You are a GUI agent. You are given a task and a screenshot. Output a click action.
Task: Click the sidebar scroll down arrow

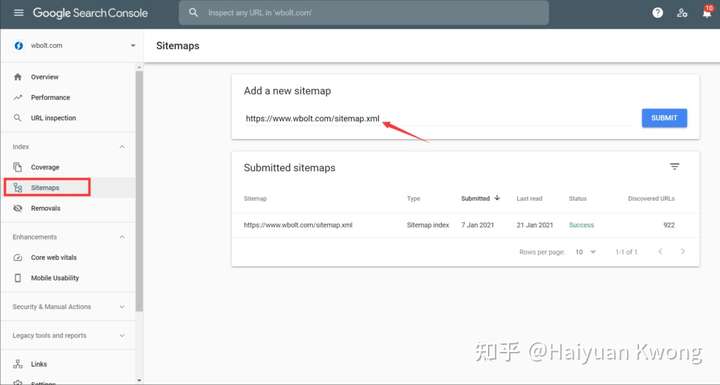pyautogui.click(x=139, y=380)
